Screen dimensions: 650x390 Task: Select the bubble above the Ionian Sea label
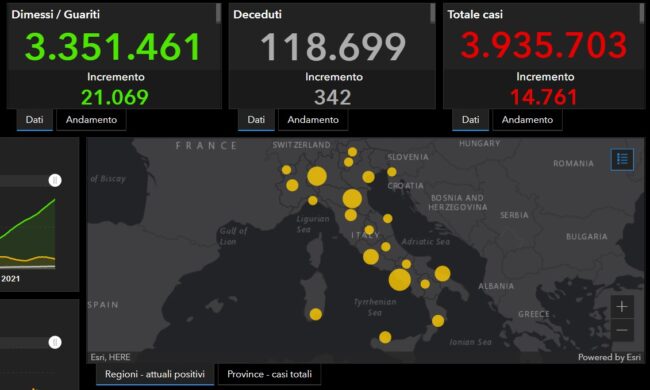click(438, 321)
